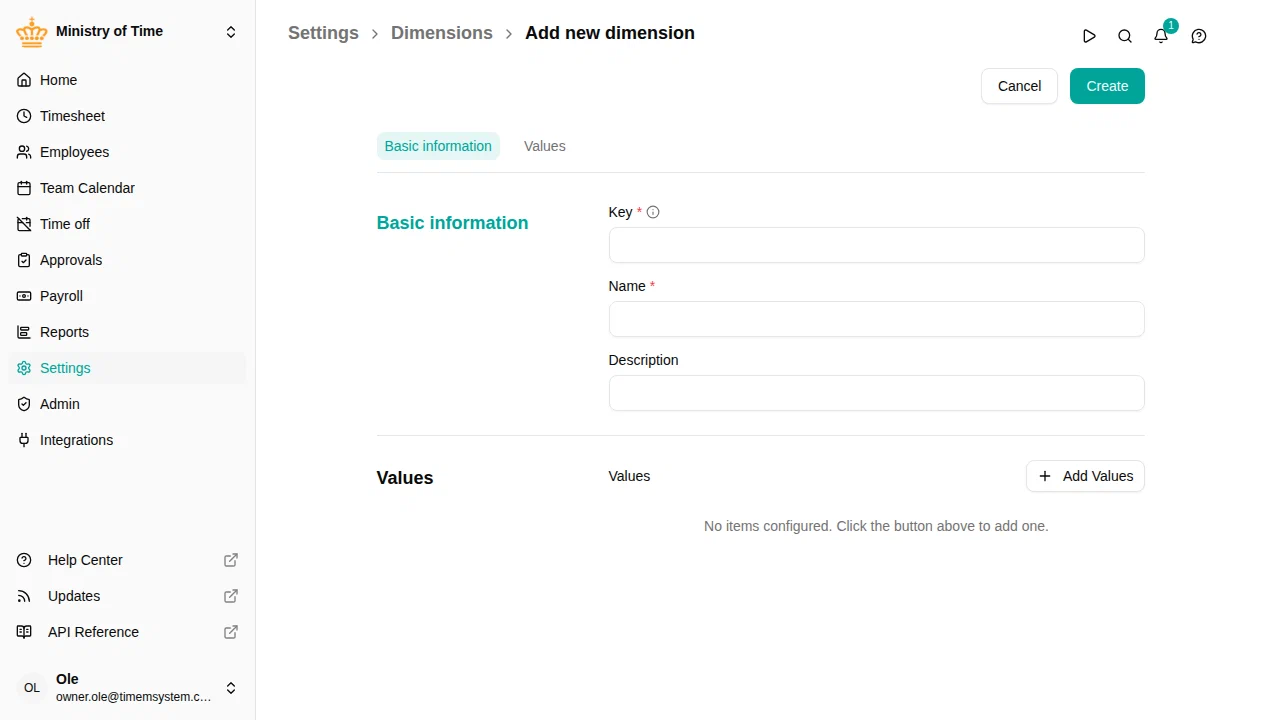
Task: Click the help chat icon in header
Action: click(x=1199, y=36)
